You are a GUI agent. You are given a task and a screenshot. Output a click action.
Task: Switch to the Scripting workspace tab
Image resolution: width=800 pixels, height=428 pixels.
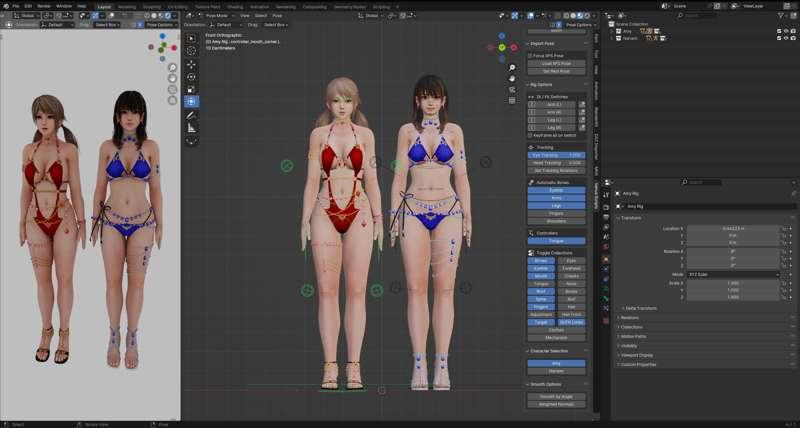click(x=381, y=7)
